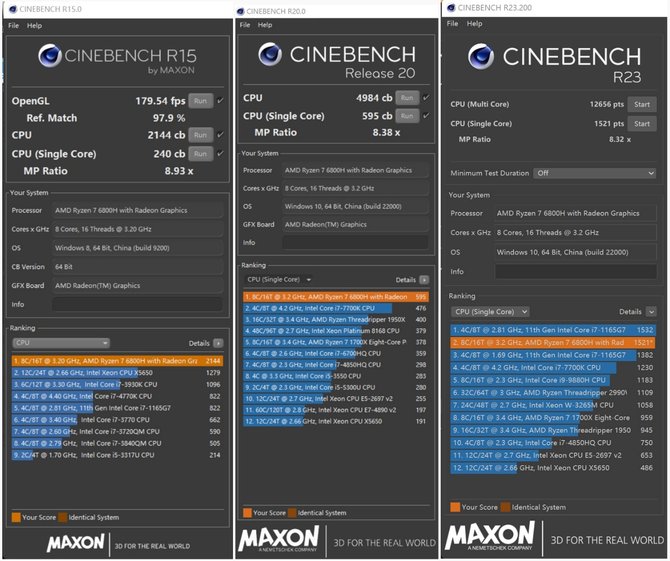Start CPU (Multi Core) test in R23

click(642, 104)
